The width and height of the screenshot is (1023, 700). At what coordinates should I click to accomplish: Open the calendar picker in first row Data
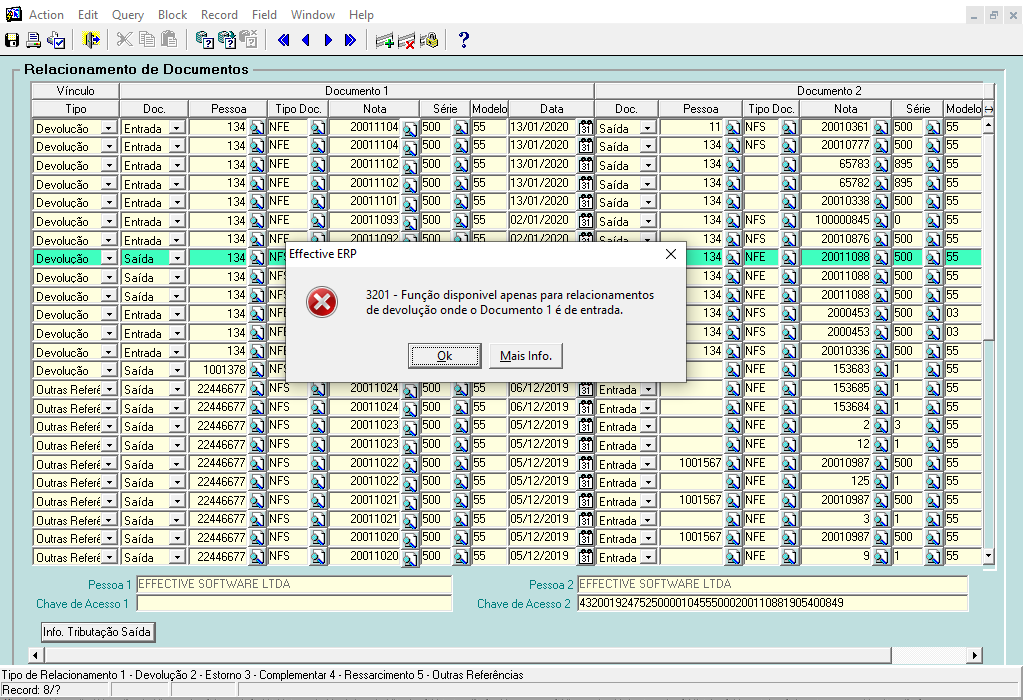pos(586,128)
